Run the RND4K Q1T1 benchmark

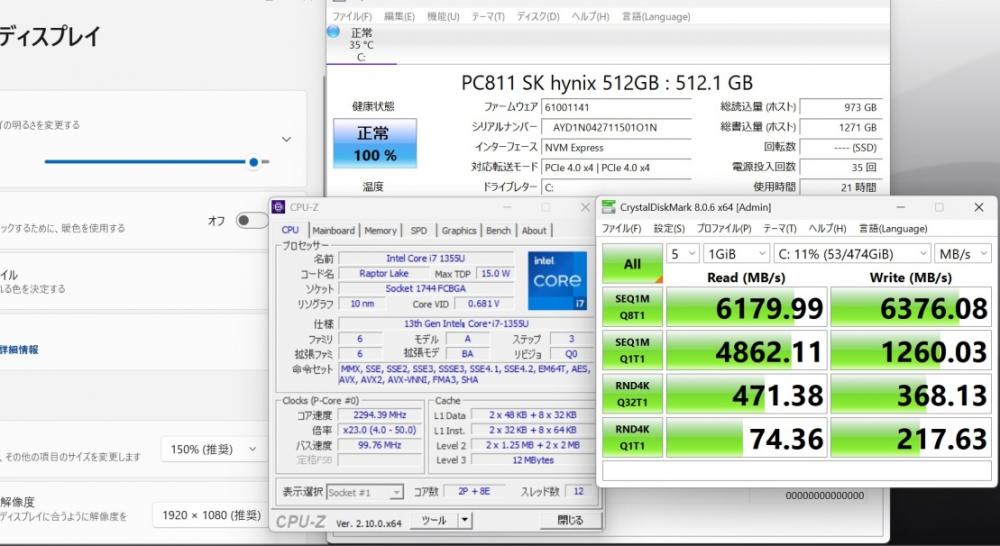tap(632, 438)
